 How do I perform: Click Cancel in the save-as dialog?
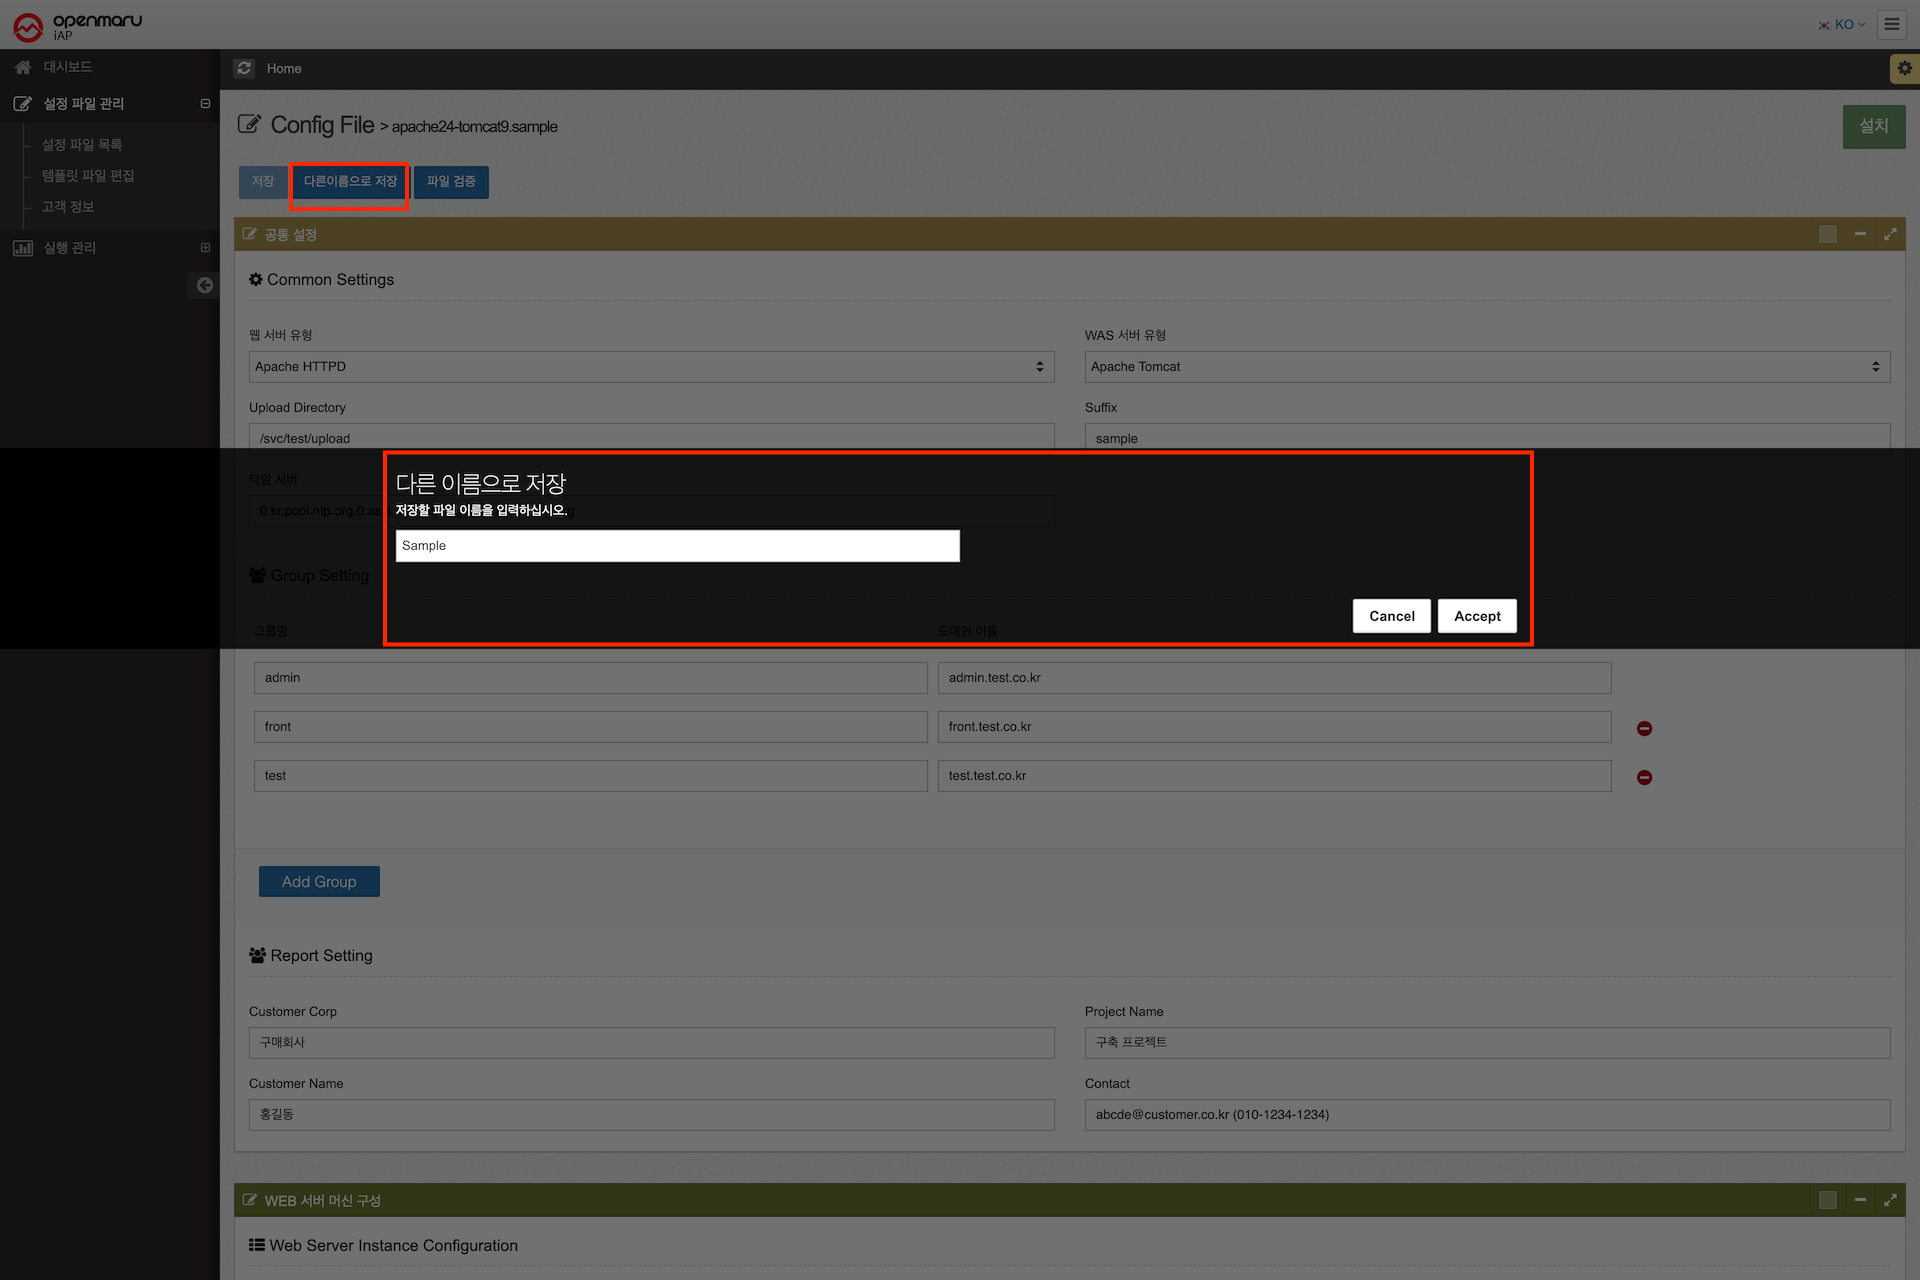[x=1391, y=616]
